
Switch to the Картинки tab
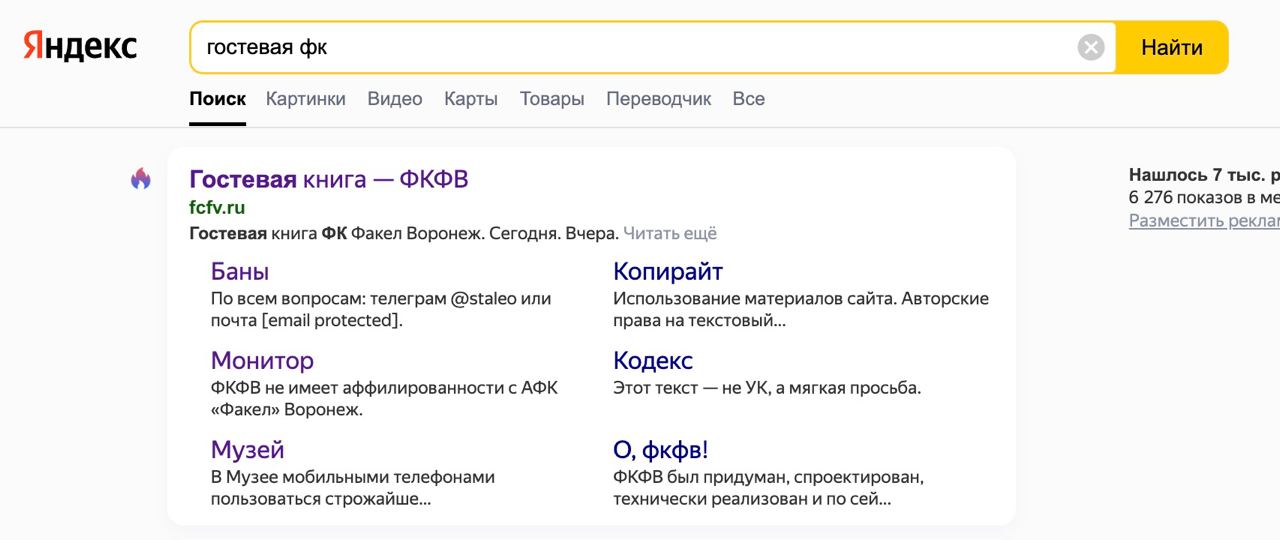305,99
